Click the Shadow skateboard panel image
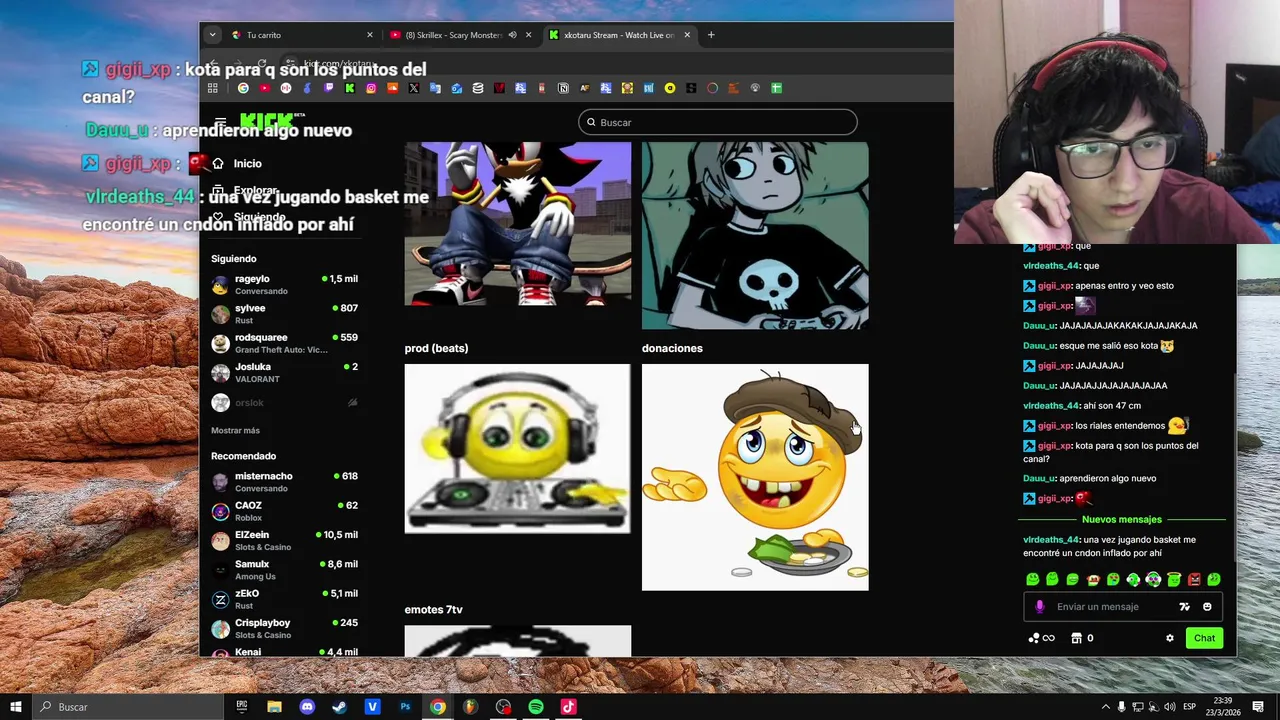Screen dimensions: 1280x720 pyautogui.click(x=518, y=224)
